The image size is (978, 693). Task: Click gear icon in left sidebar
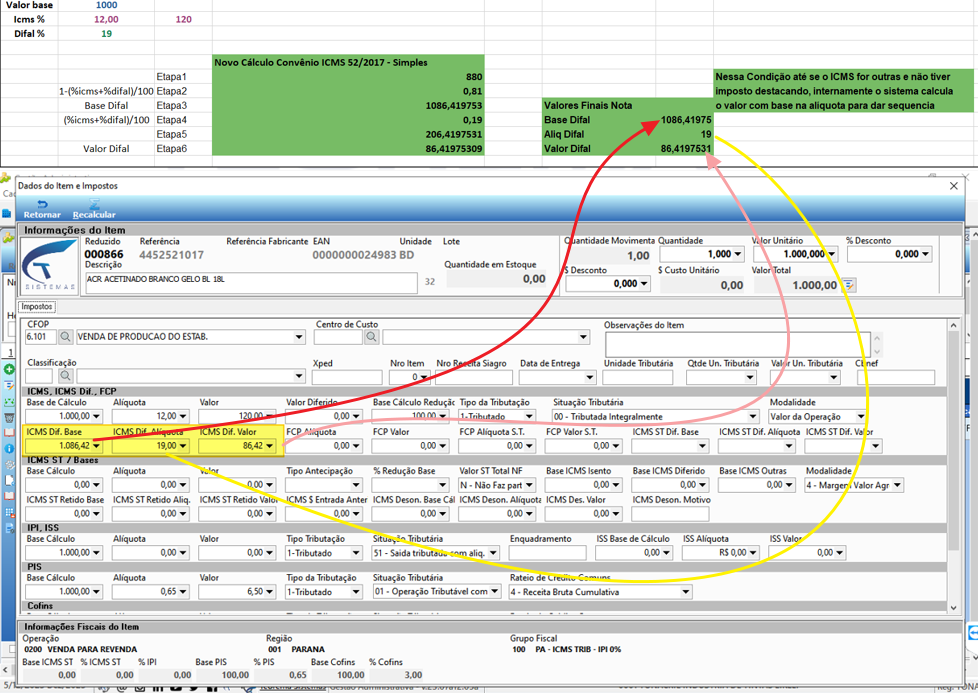pyautogui.click(x=9, y=465)
